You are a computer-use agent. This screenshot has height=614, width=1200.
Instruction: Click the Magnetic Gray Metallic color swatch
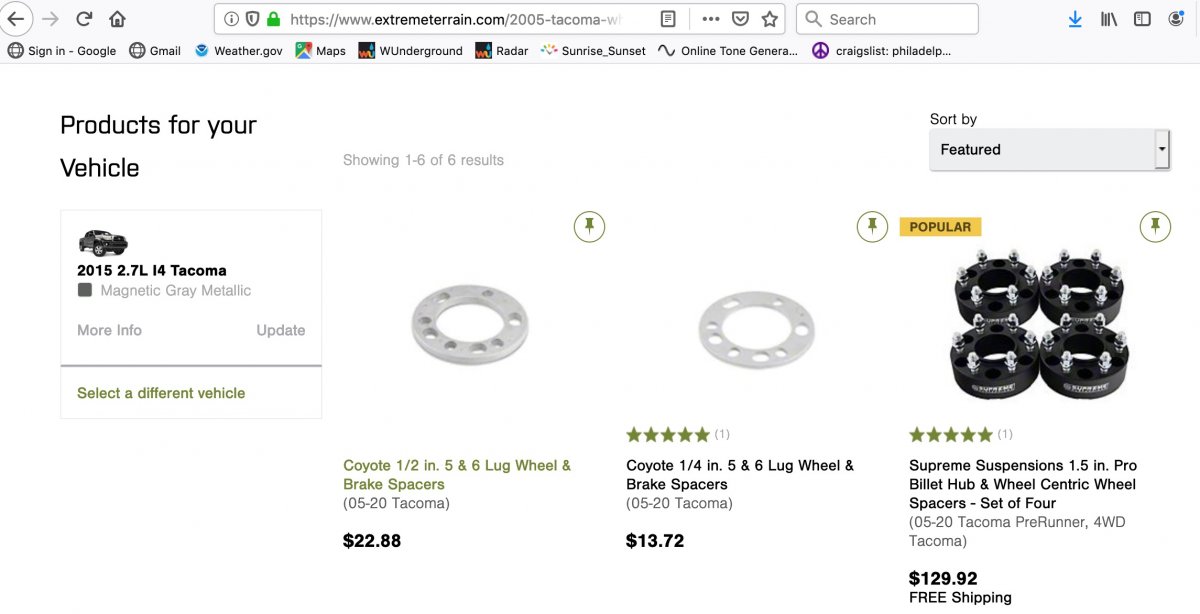85,290
